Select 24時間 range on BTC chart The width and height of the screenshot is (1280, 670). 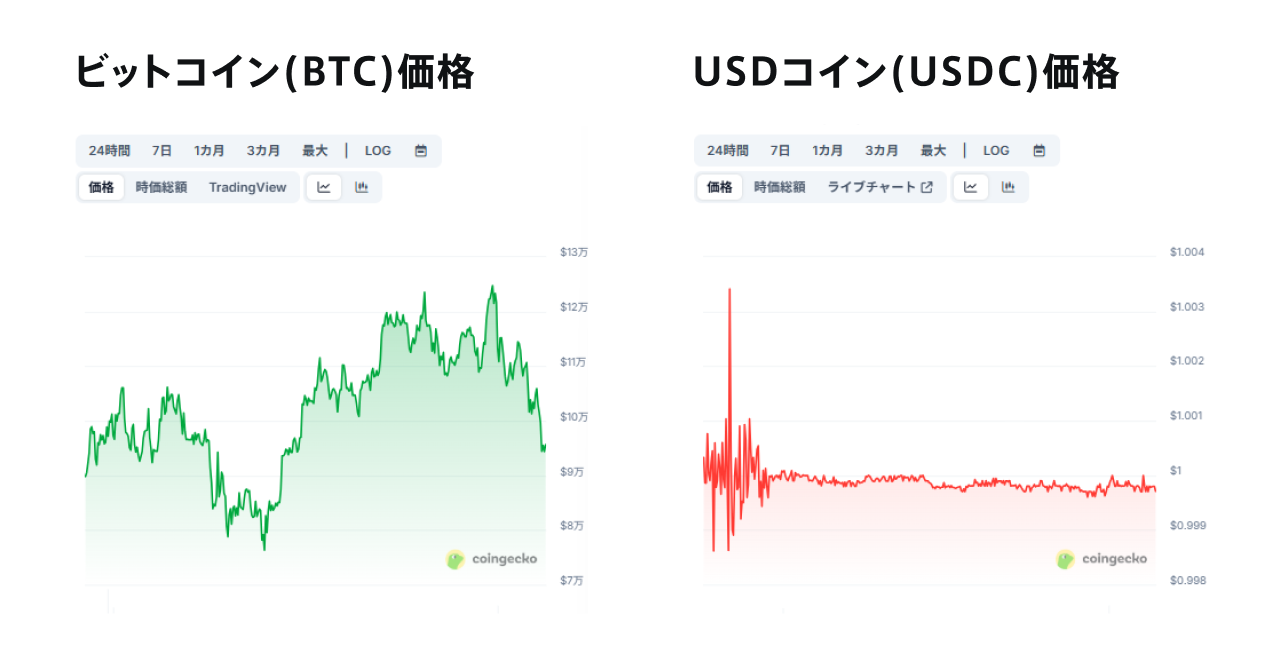click(109, 151)
